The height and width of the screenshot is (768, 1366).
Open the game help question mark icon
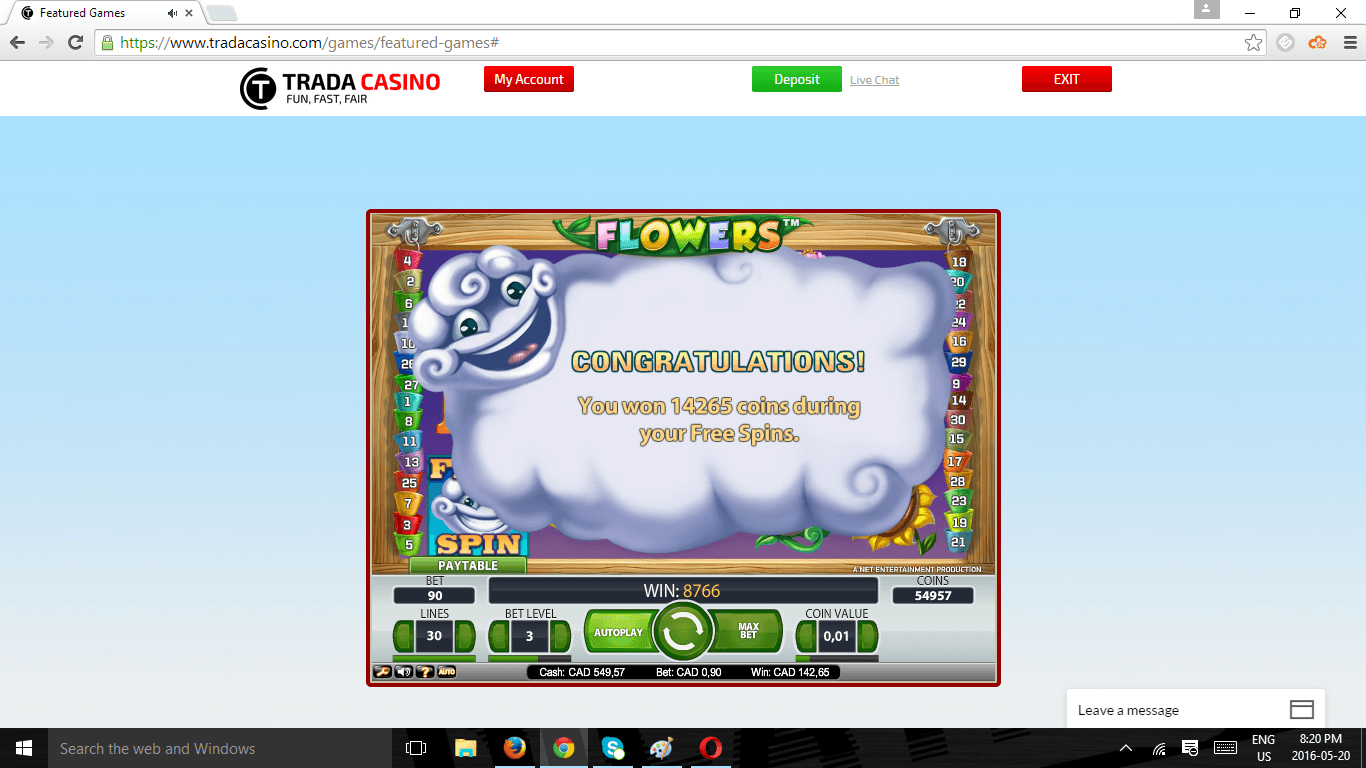point(424,672)
